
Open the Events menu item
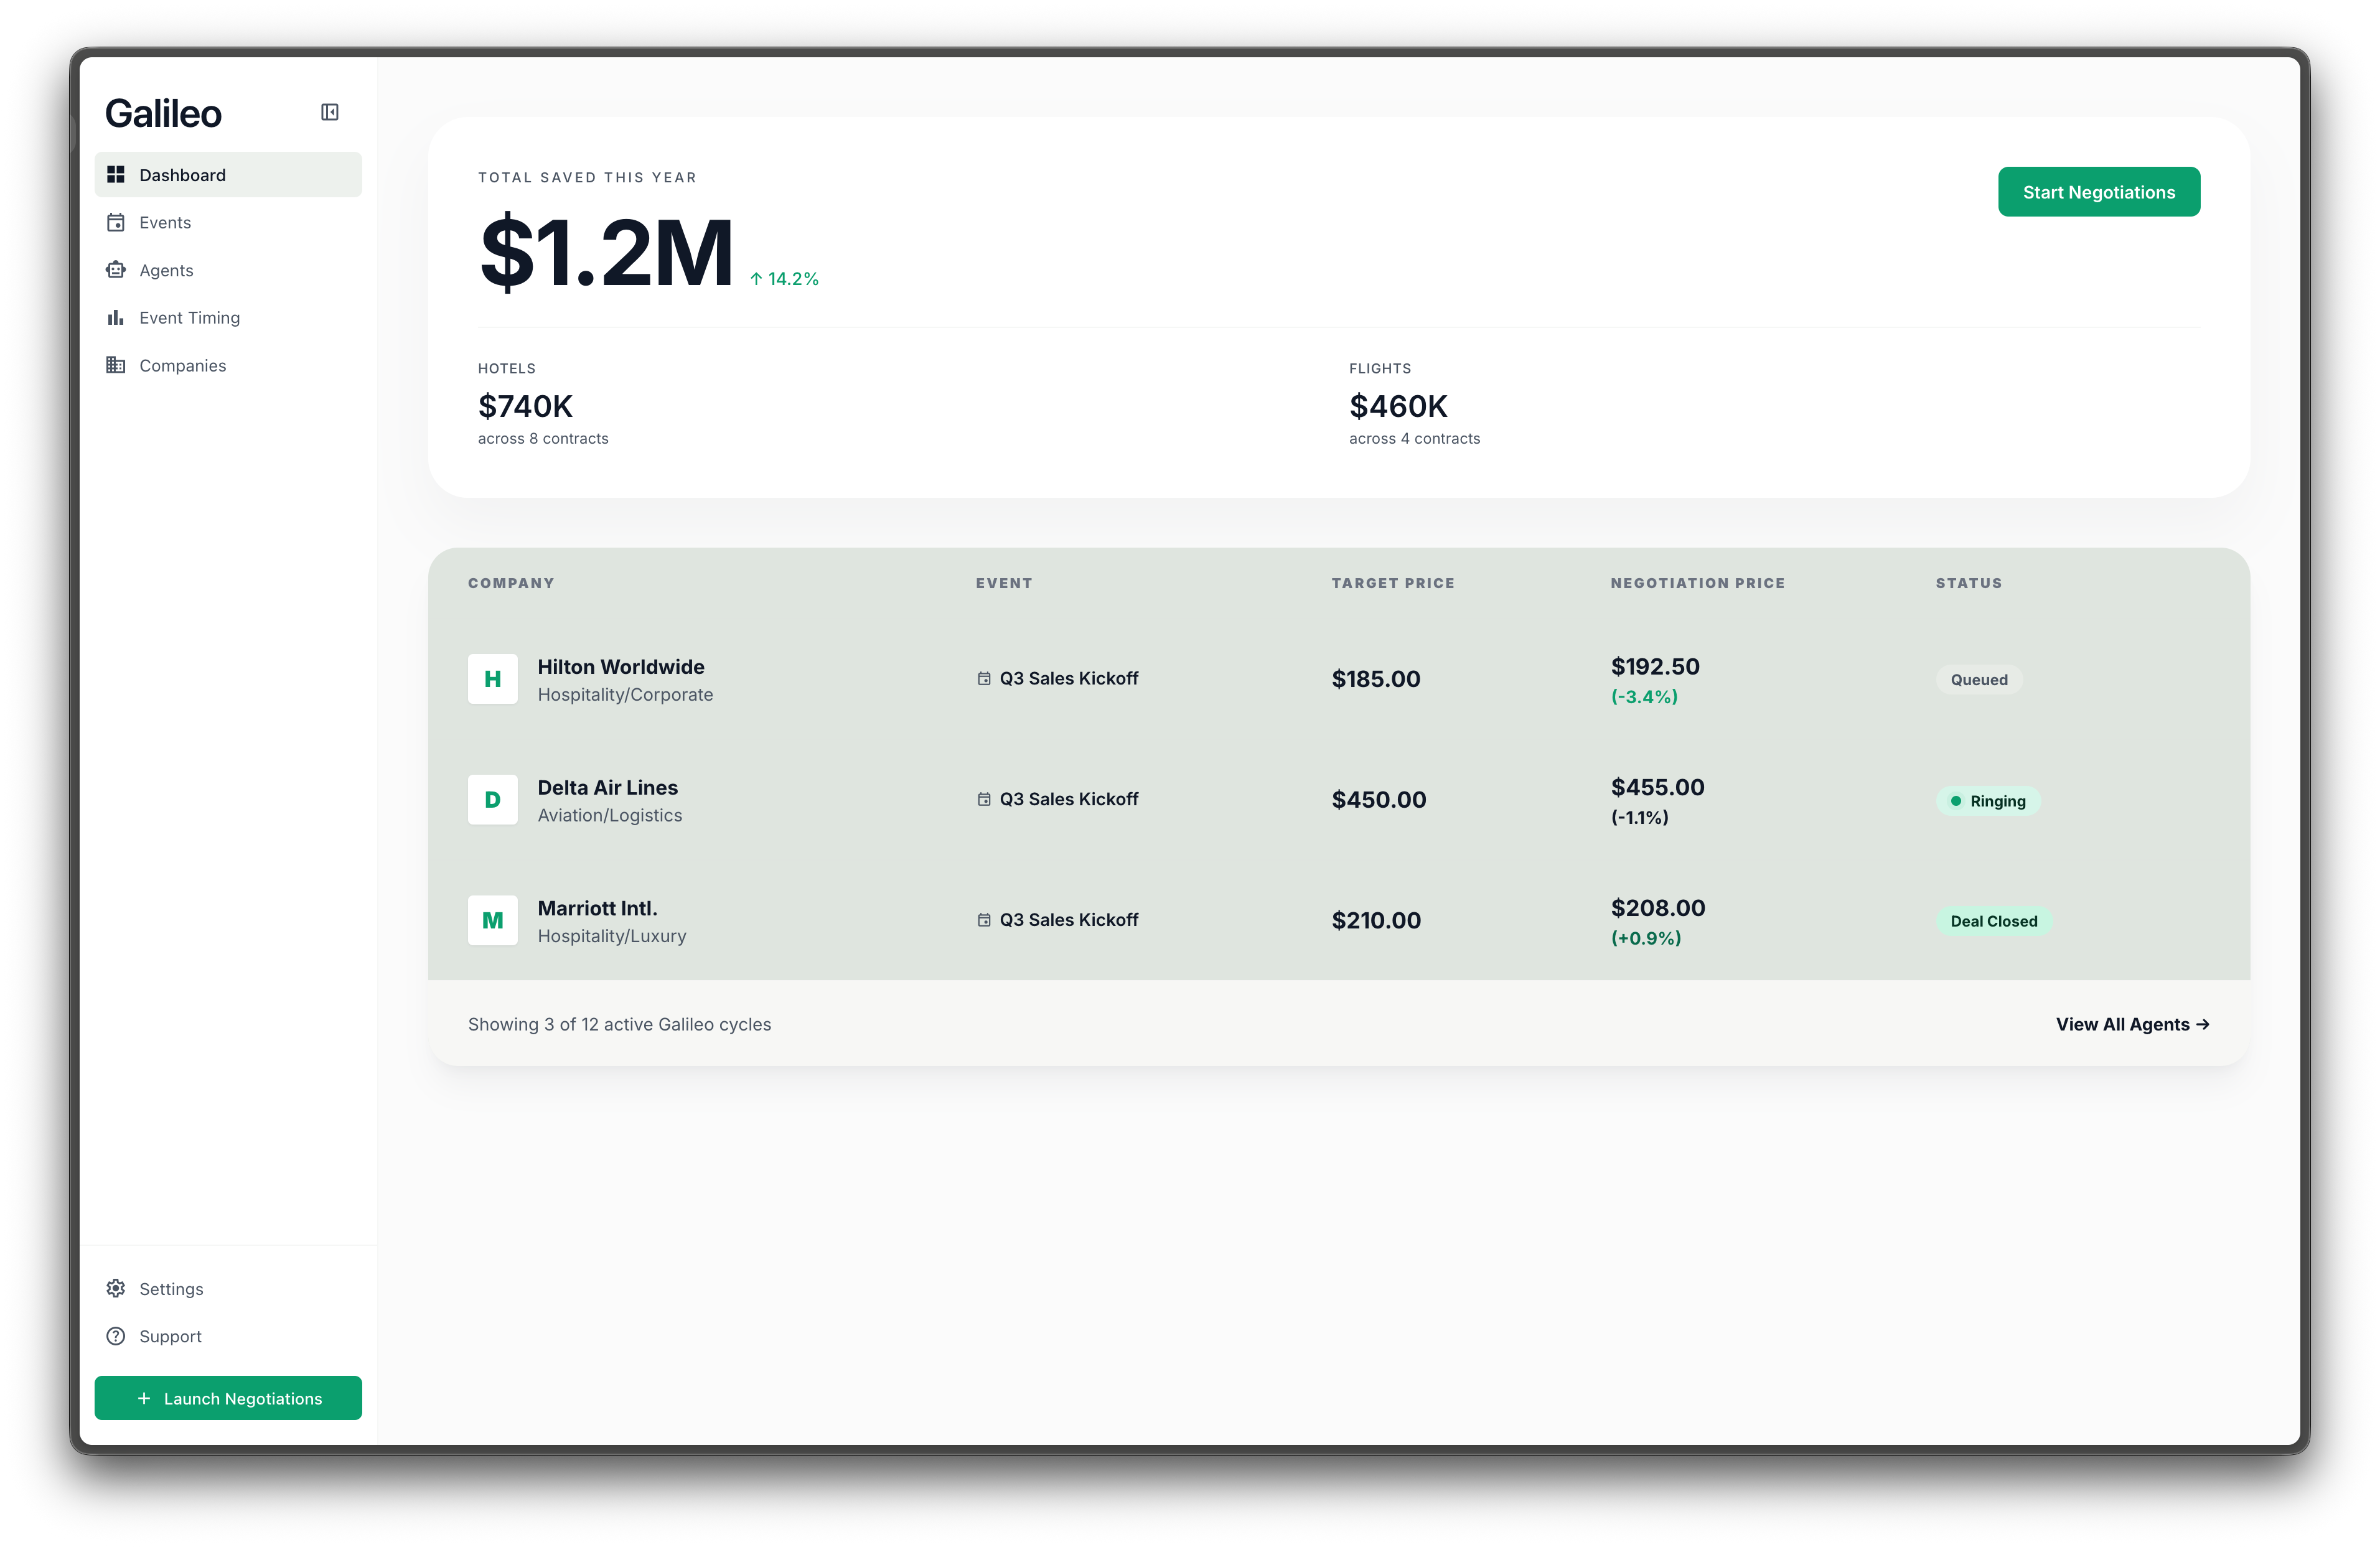(x=165, y=222)
